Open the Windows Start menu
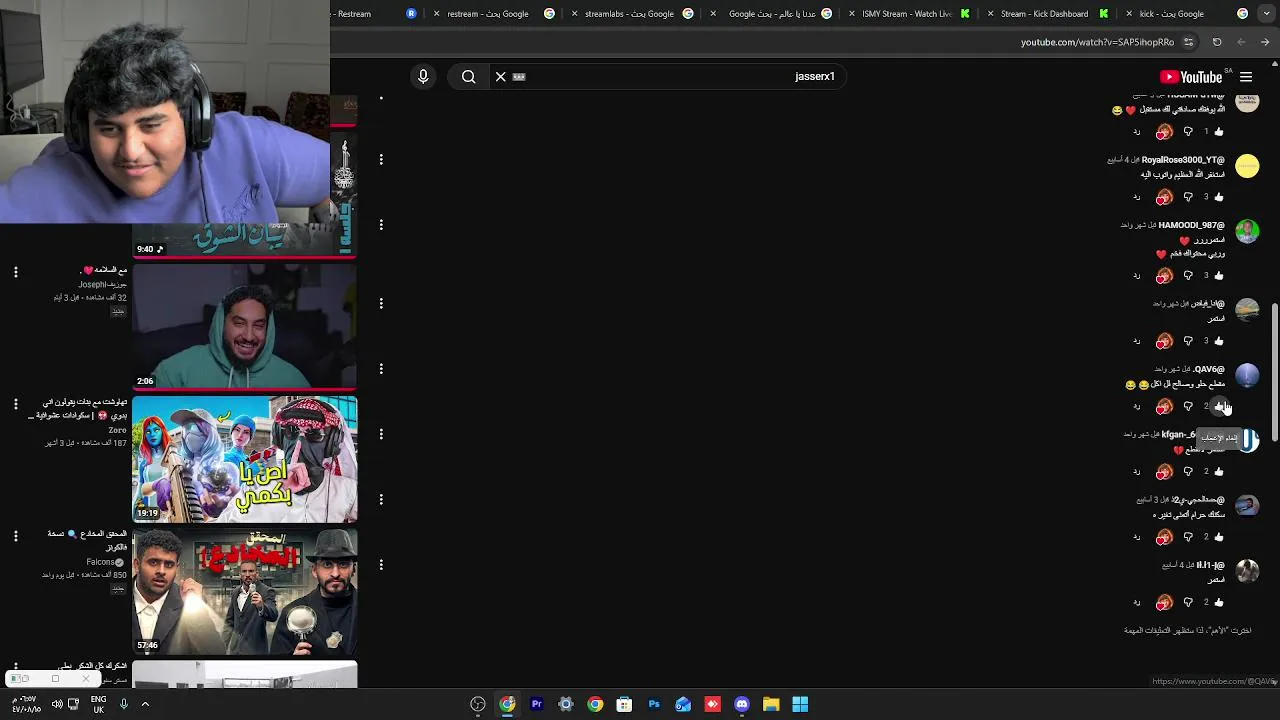This screenshot has width=1280, height=720. (800, 704)
